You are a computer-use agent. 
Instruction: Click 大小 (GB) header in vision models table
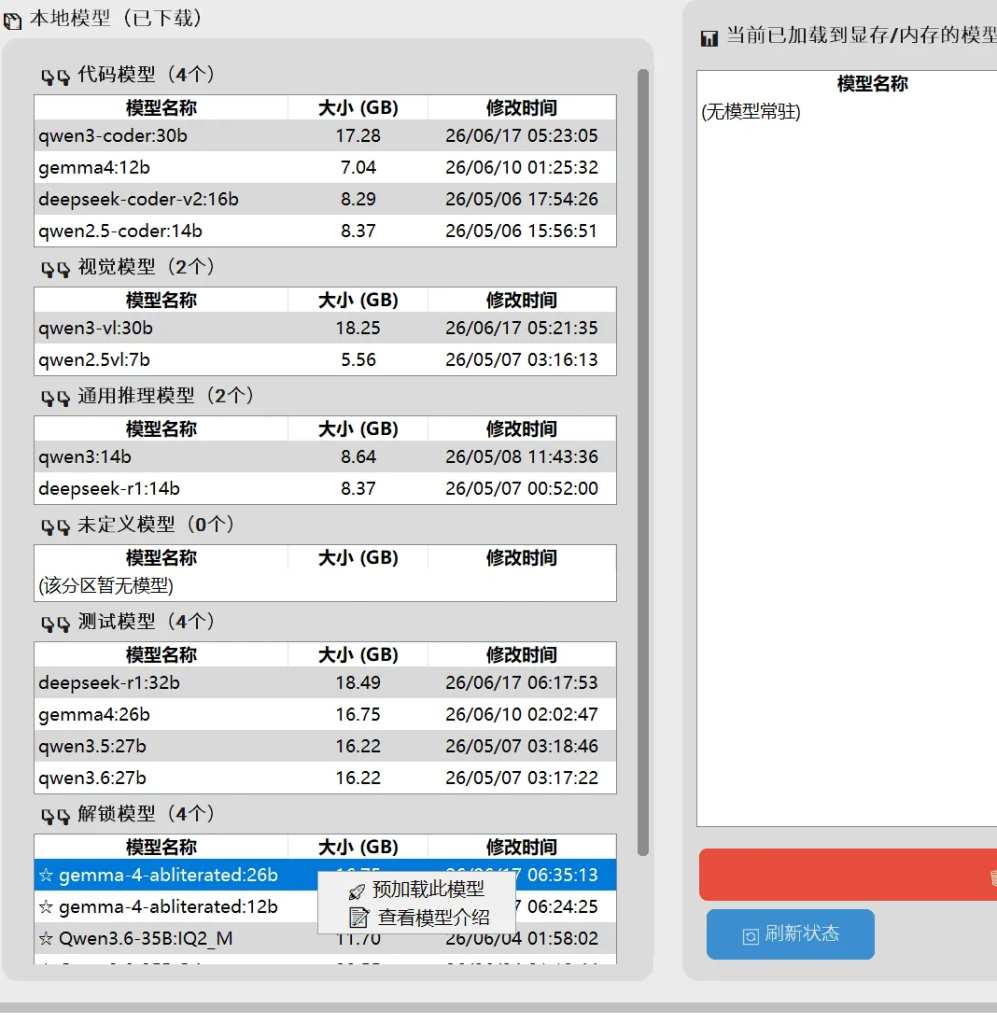(x=358, y=300)
